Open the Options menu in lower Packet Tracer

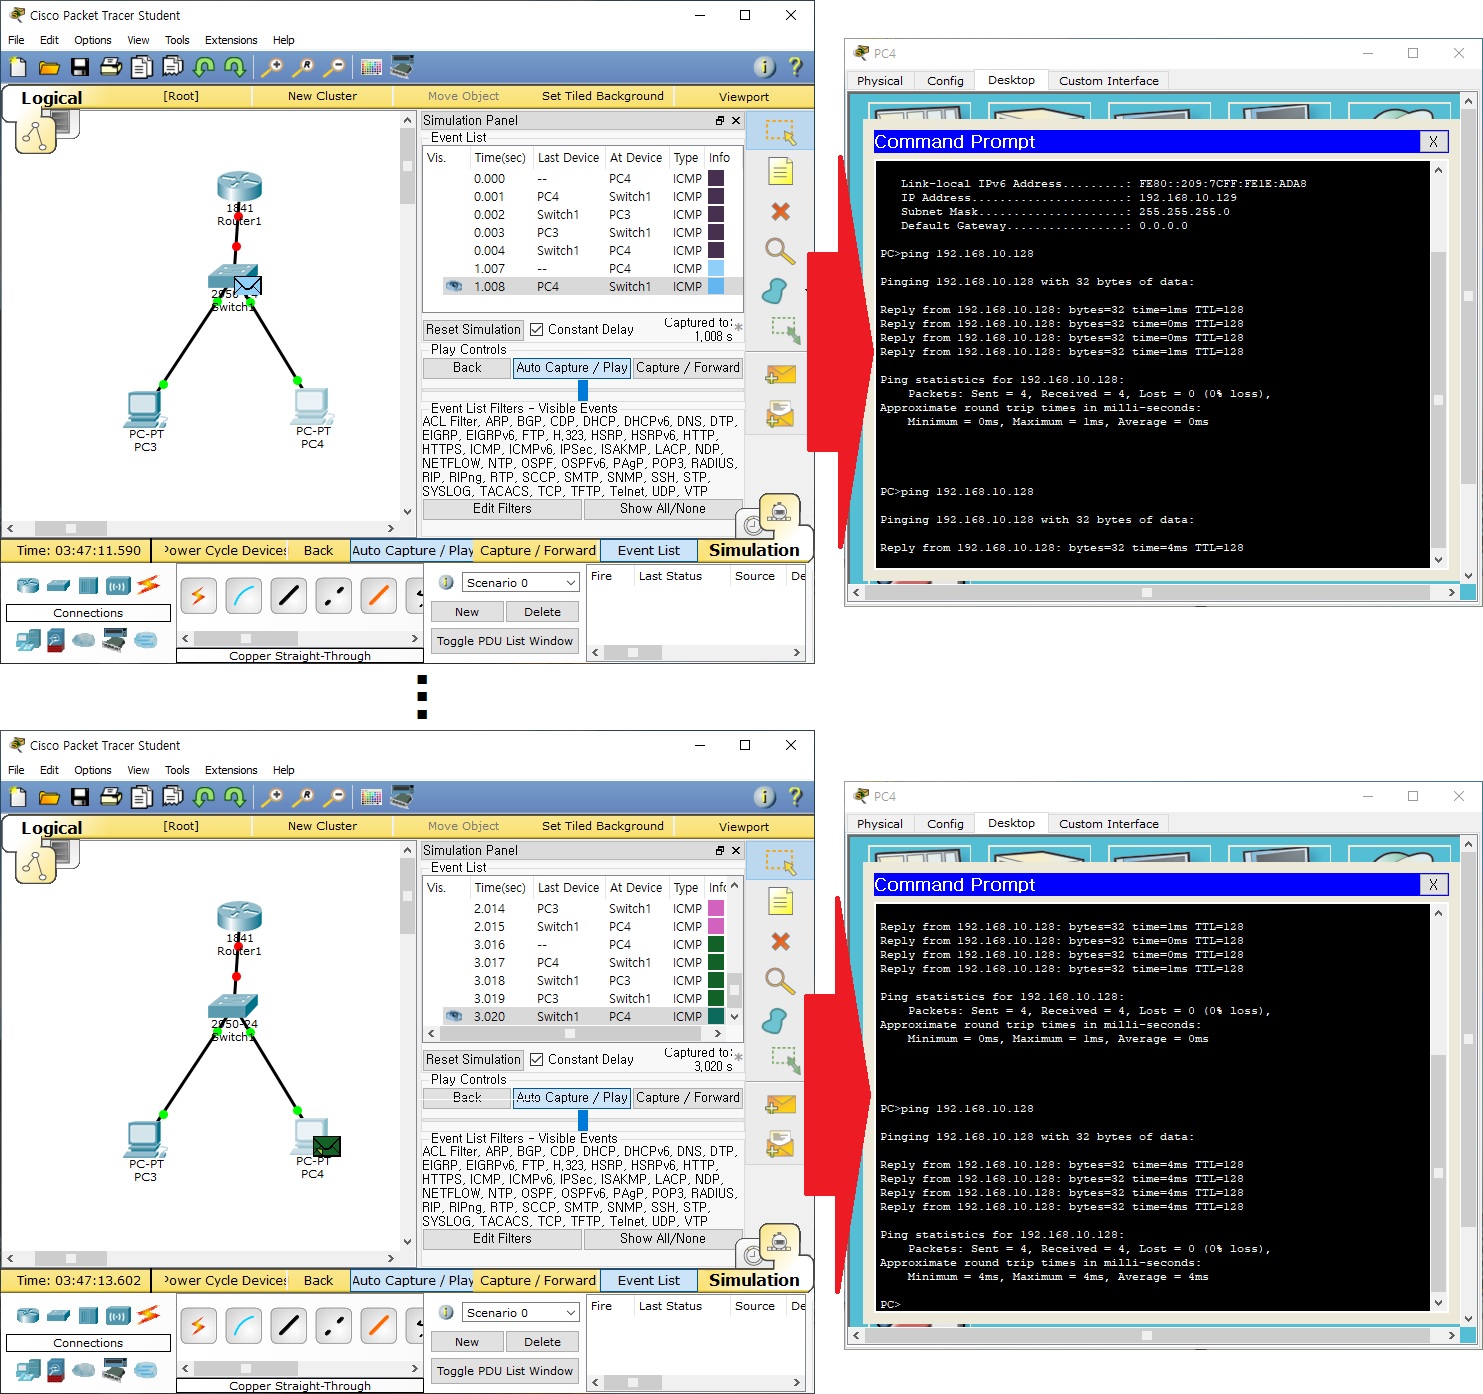93,770
